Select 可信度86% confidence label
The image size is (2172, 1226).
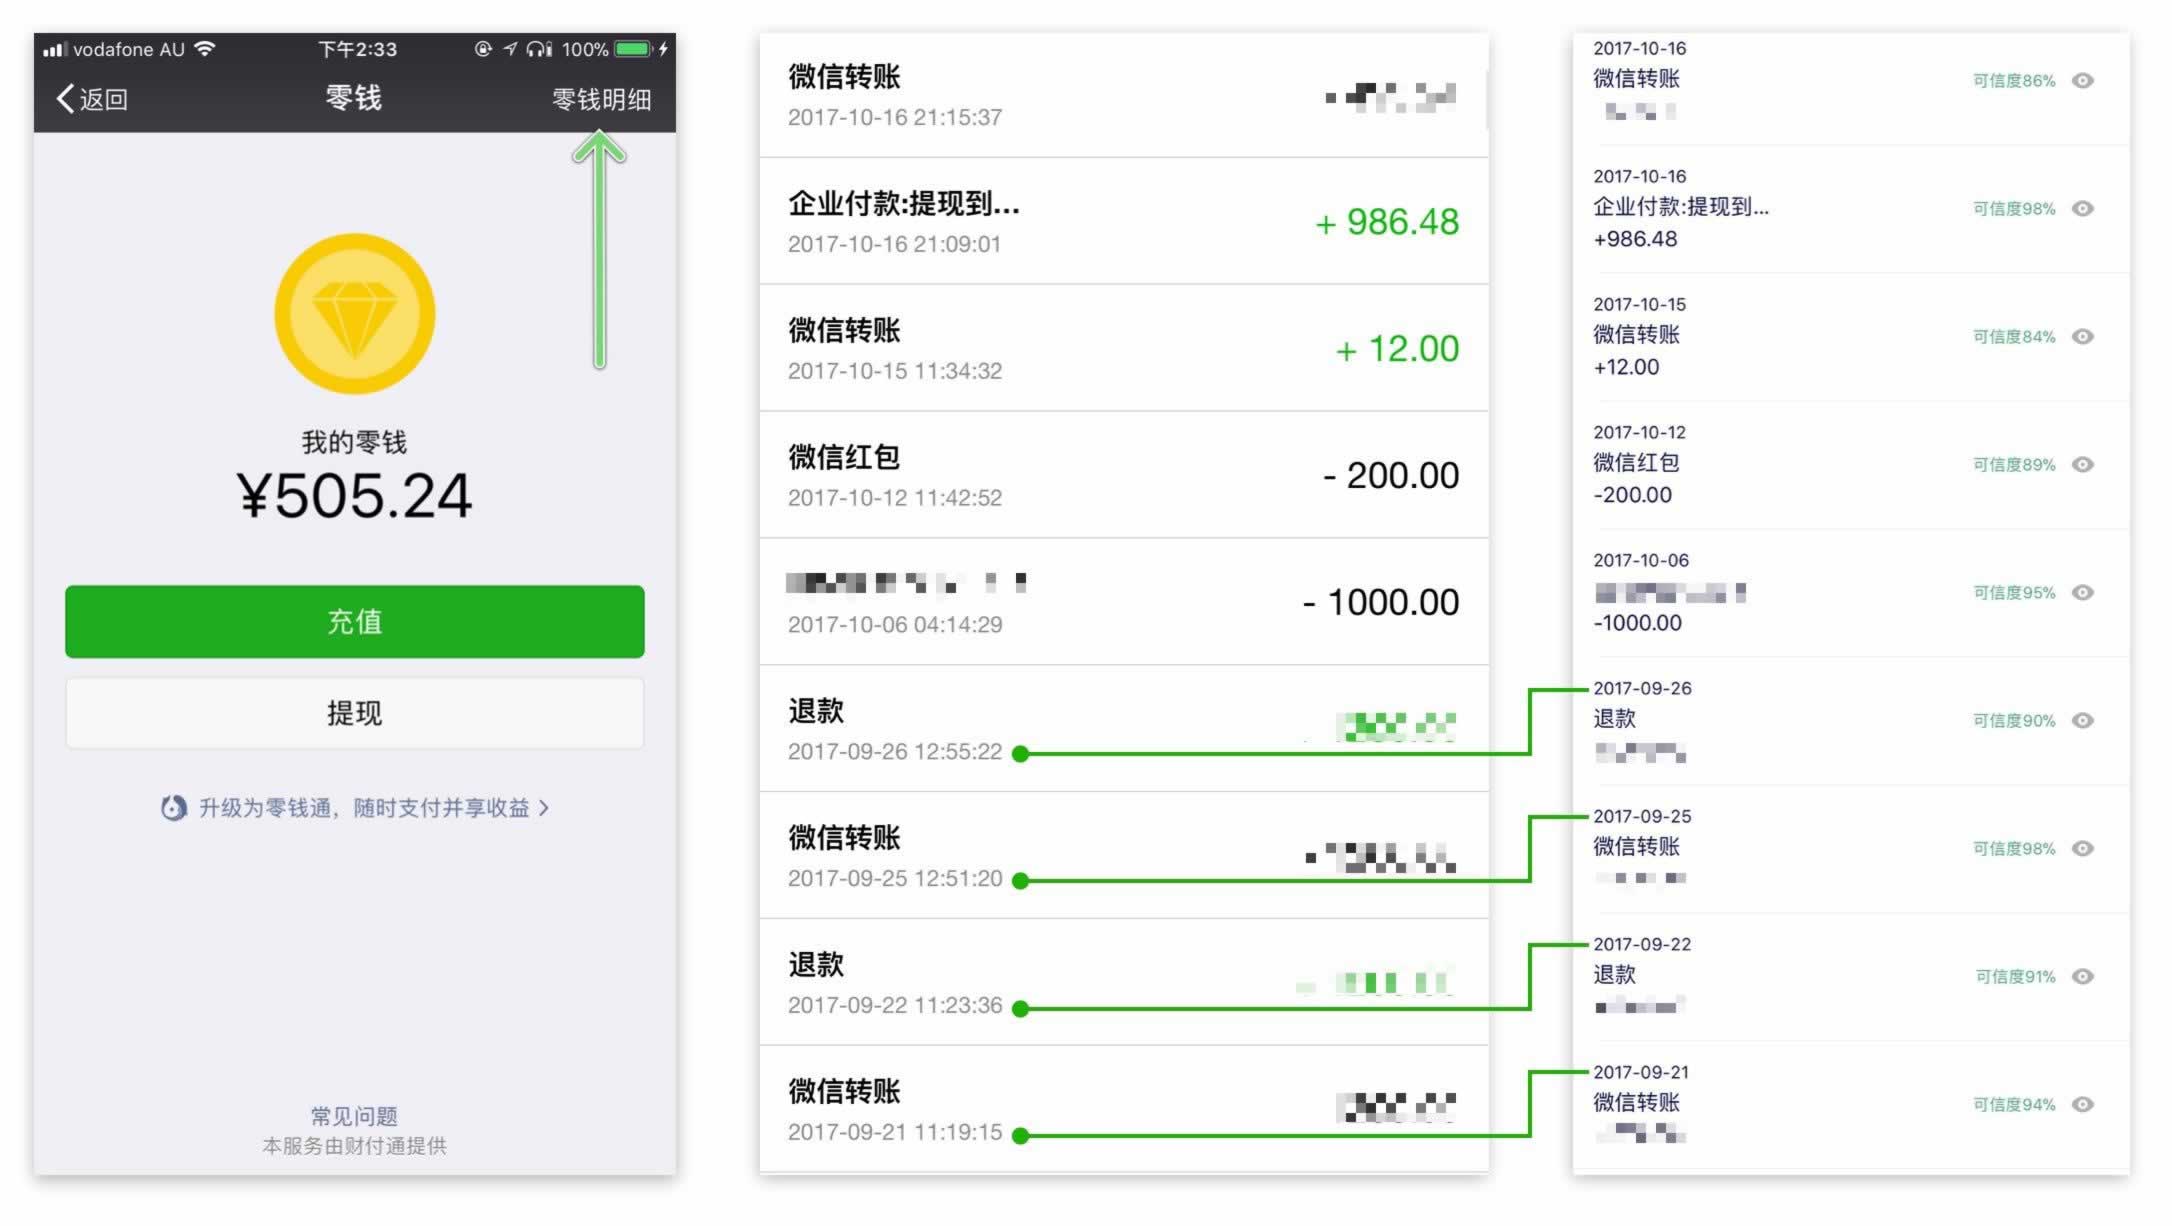coord(2014,81)
